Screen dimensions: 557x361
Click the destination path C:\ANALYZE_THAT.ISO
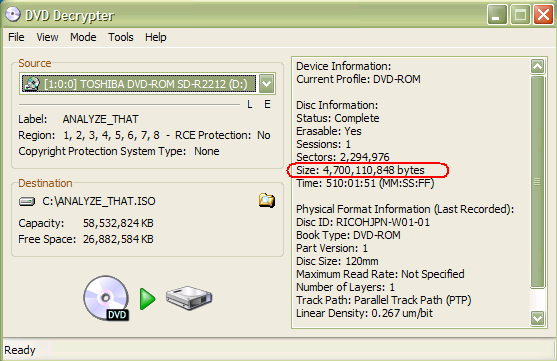point(99,201)
